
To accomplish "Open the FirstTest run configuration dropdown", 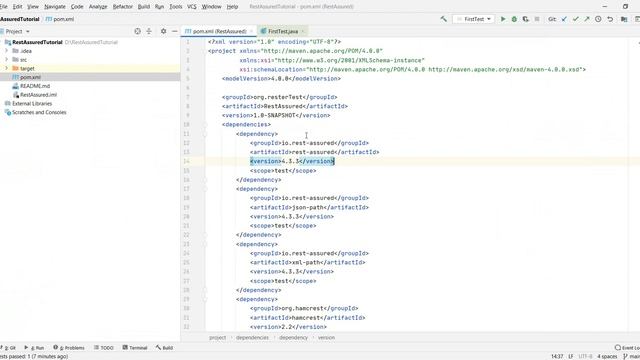I will (x=473, y=19).
